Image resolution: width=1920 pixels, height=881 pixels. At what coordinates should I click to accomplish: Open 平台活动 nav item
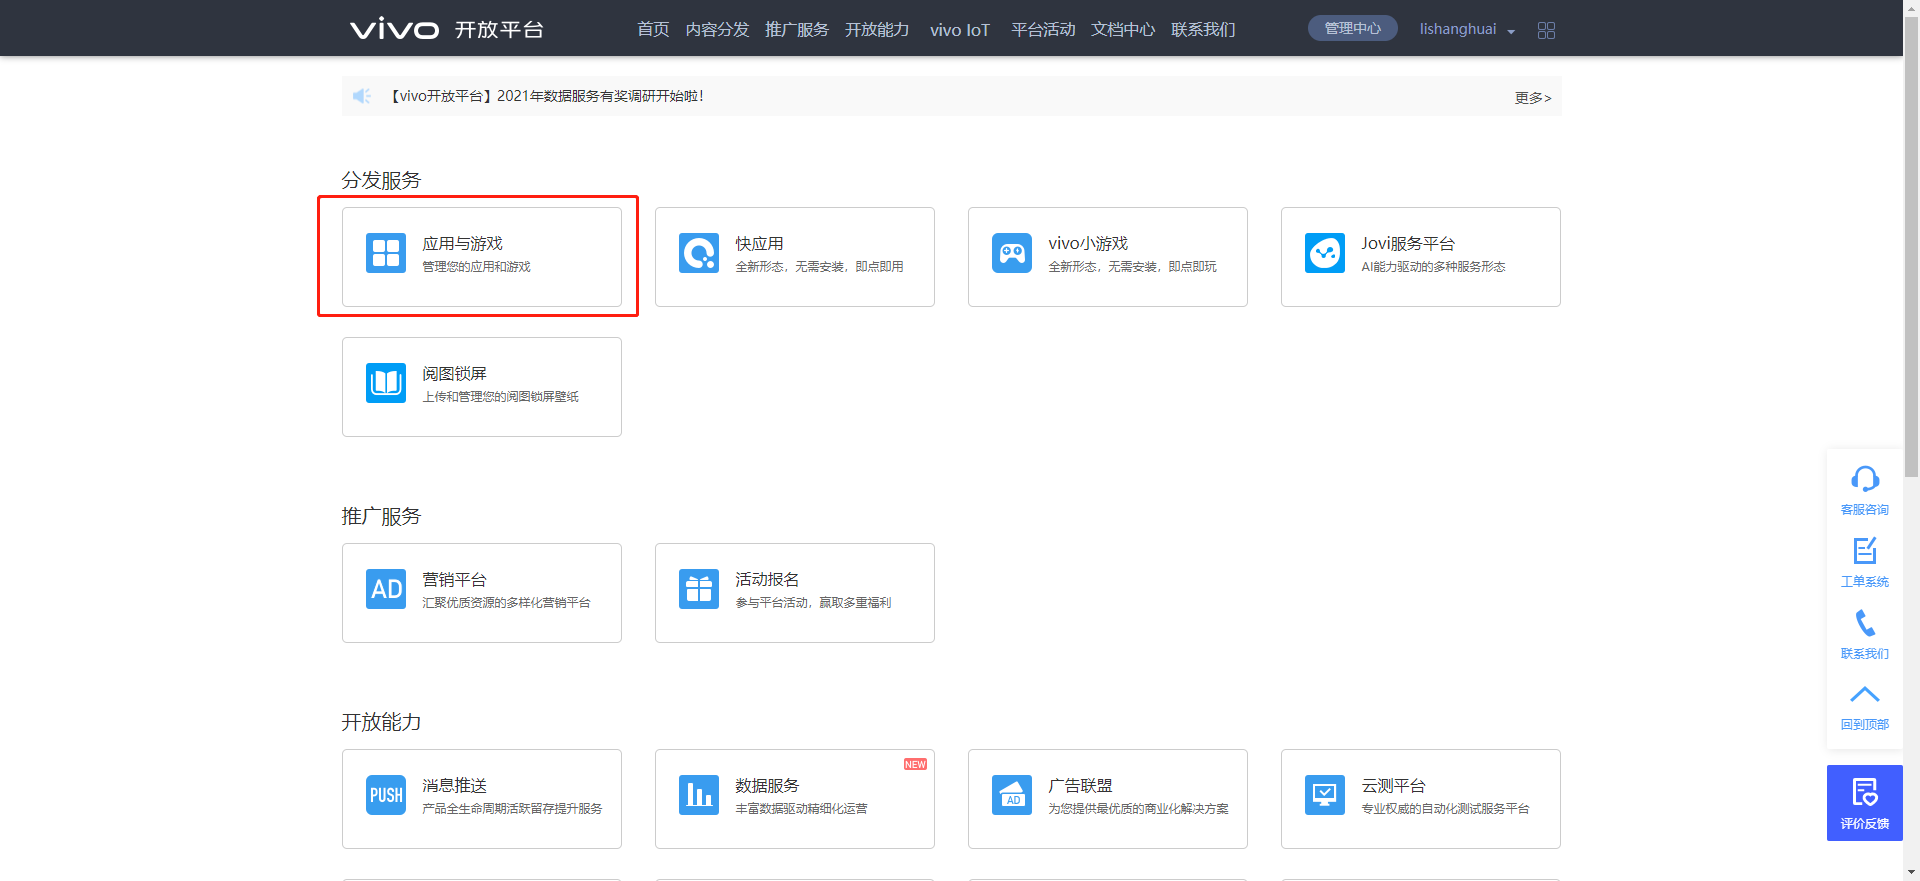[1043, 29]
